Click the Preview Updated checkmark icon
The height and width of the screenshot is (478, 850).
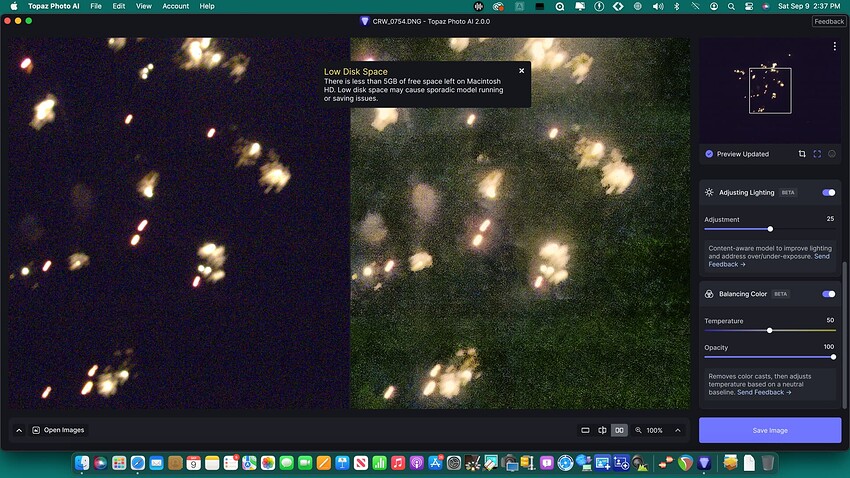click(x=709, y=154)
